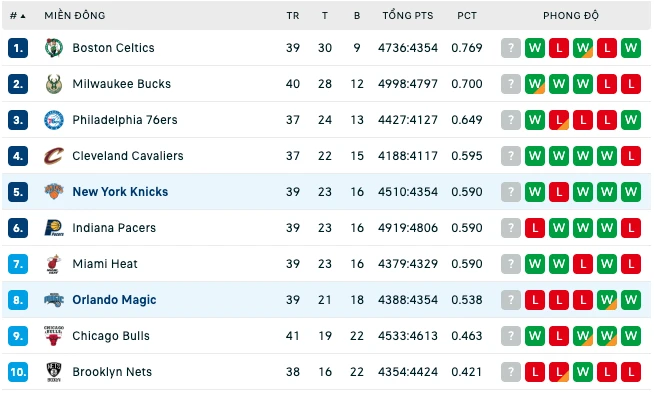
Task: Open the Miami Heat logo
Action: point(54,264)
